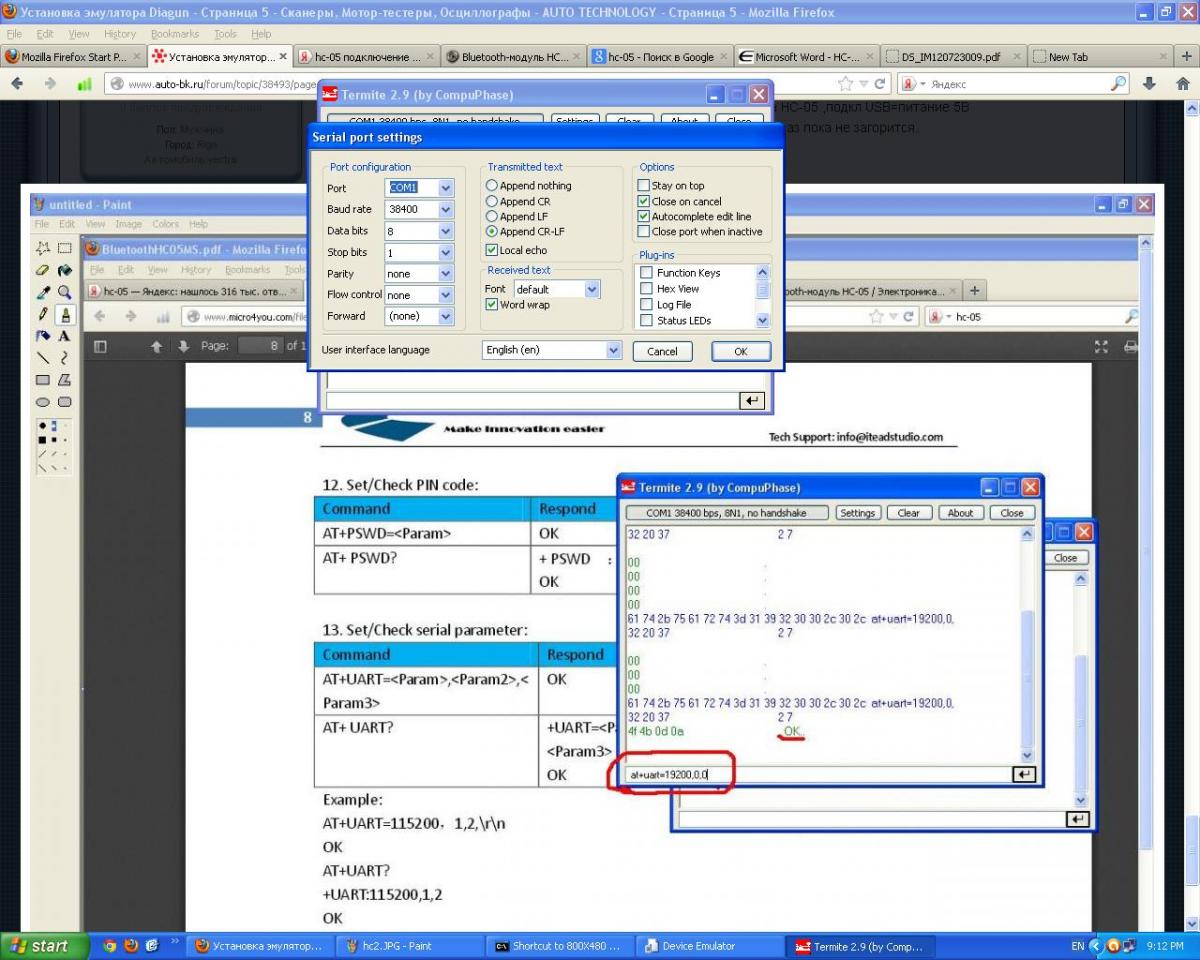Click PDF viewer next page arrow
Screen dimensions: 1200x960
click(183, 346)
